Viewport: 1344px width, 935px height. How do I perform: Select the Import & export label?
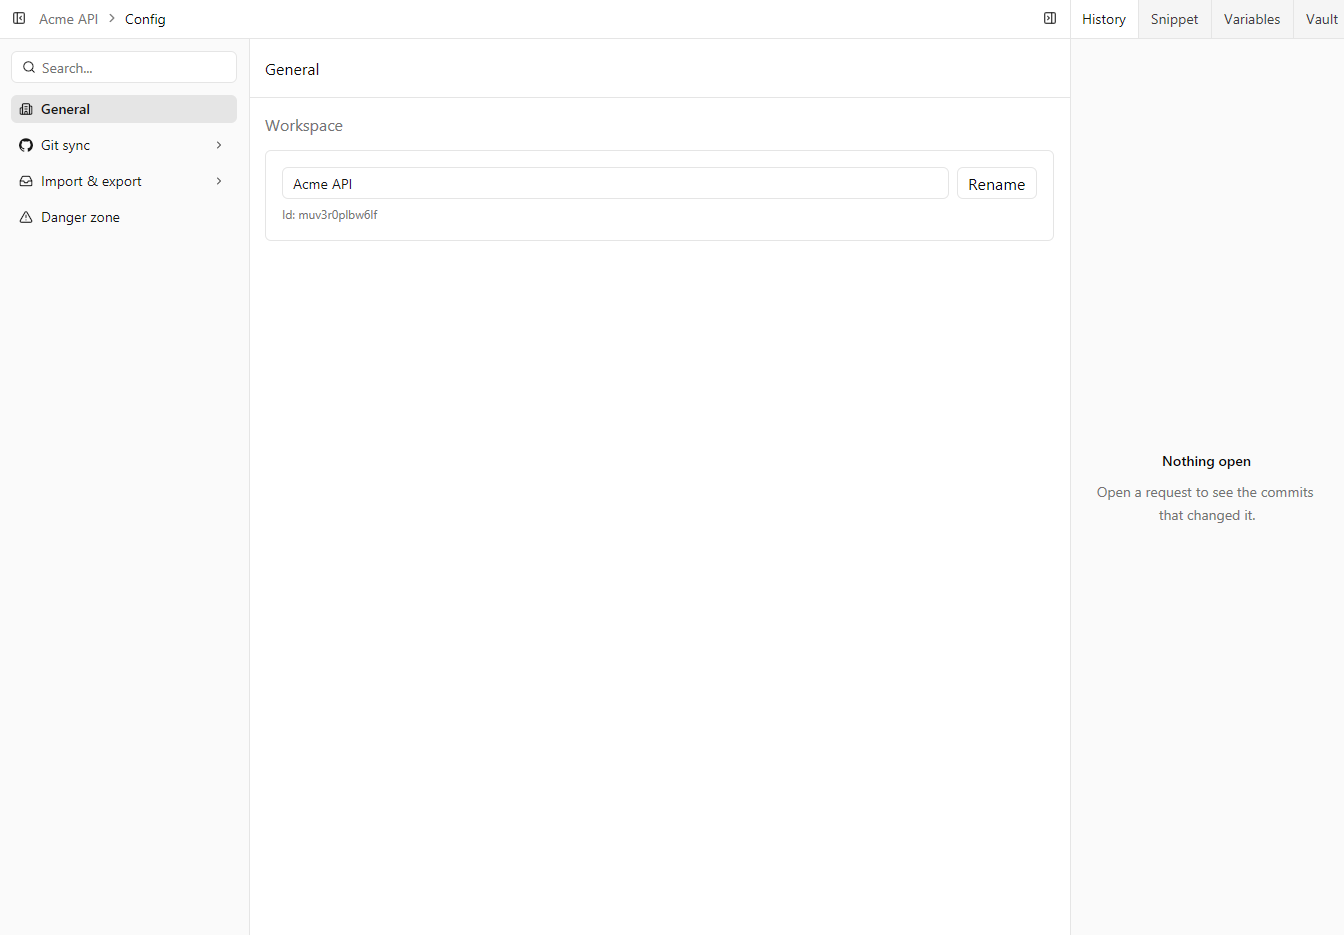tap(91, 181)
